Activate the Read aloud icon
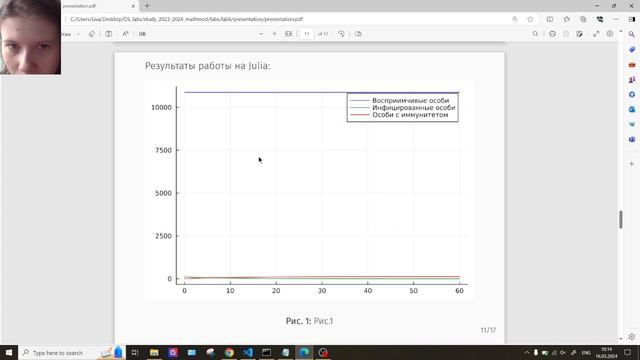Image resolution: width=640 pixels, height=360 pixels. (x=125, y=34)
